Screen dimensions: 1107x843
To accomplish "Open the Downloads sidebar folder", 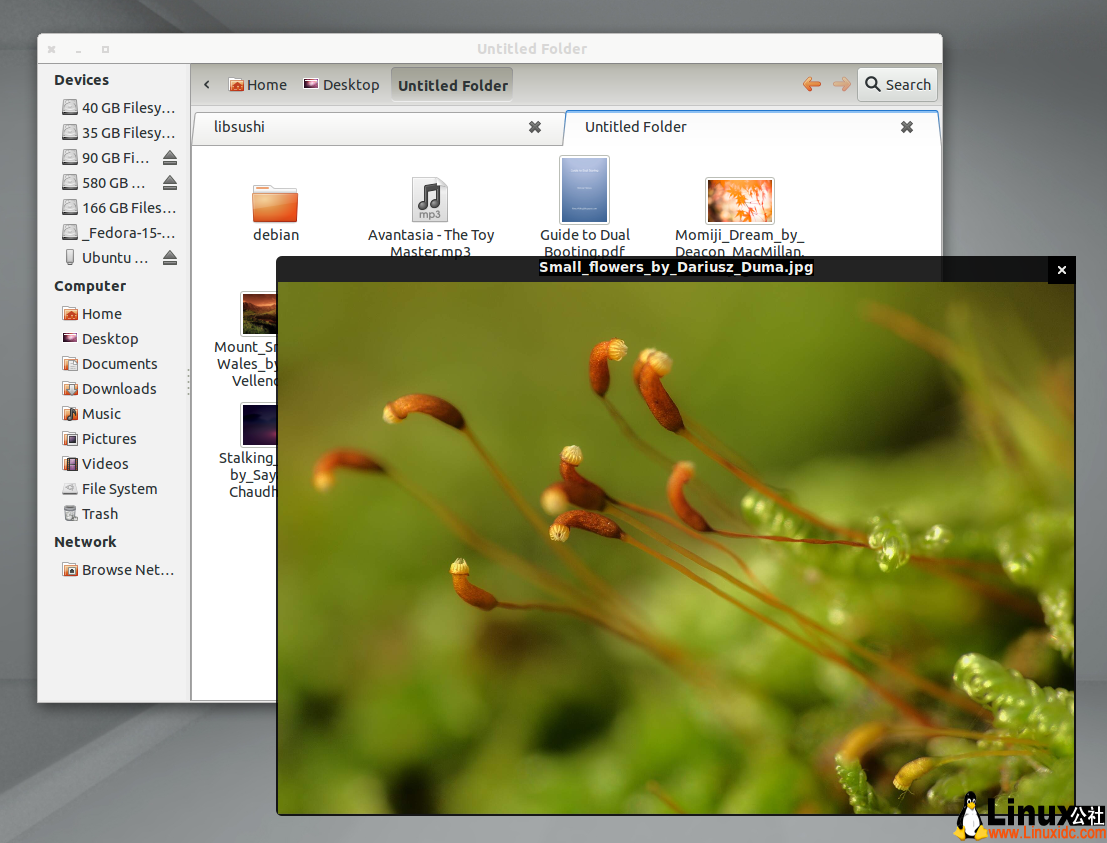I will [117, 388].
